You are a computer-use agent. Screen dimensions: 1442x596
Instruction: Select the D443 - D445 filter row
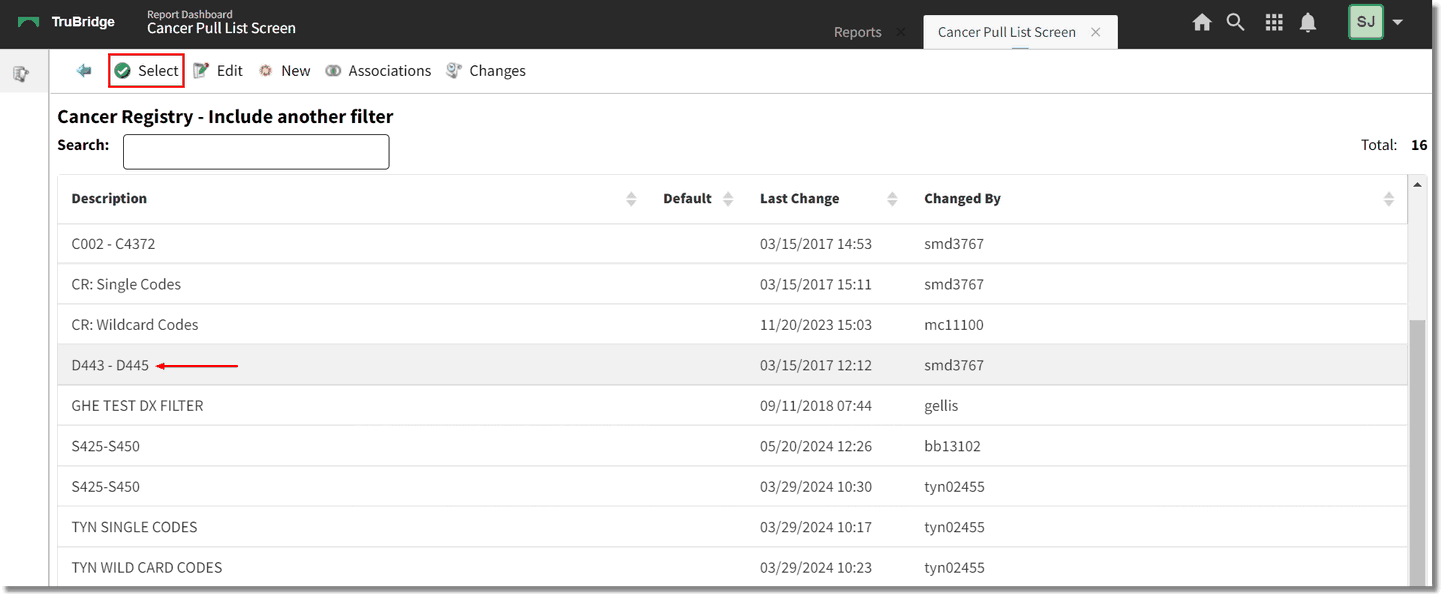(x=732, y=365)
